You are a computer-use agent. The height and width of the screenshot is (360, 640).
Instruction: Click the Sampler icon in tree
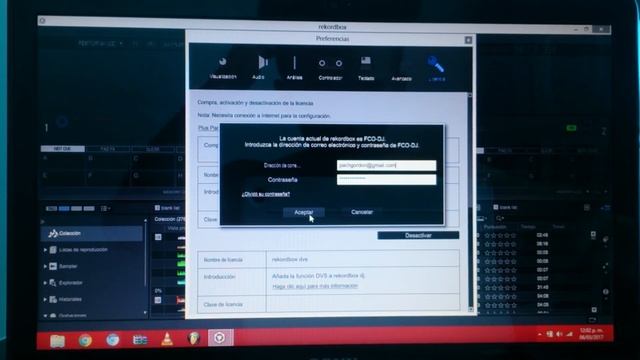[53, 266]
